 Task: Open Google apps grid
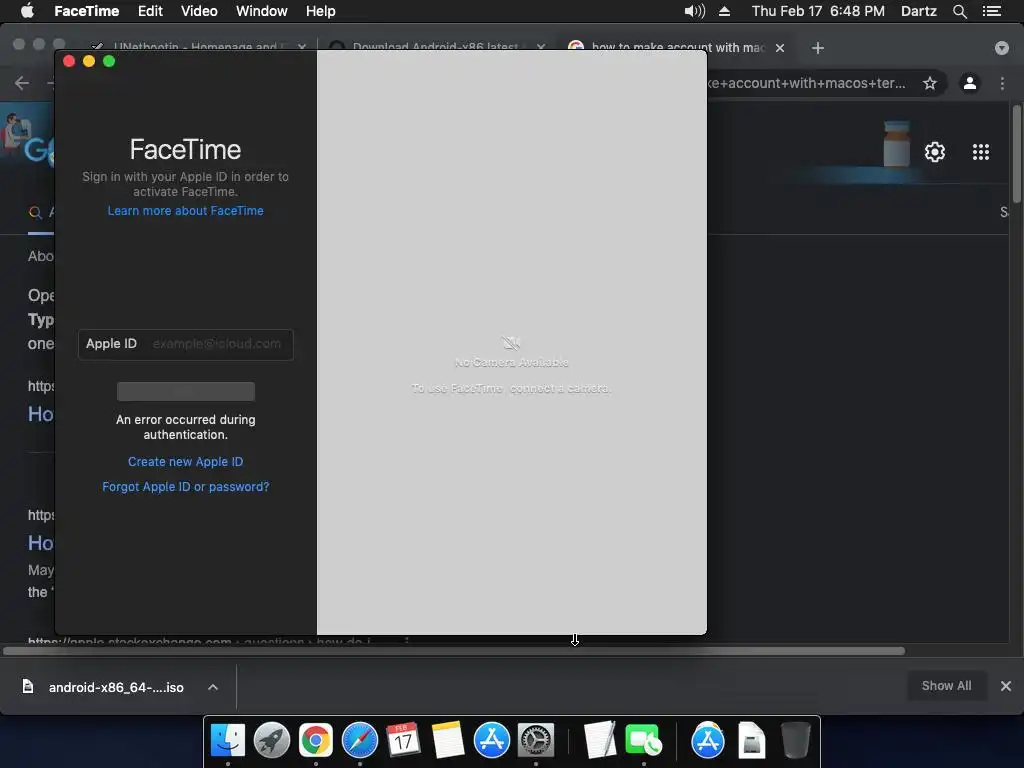coord(980,152)
